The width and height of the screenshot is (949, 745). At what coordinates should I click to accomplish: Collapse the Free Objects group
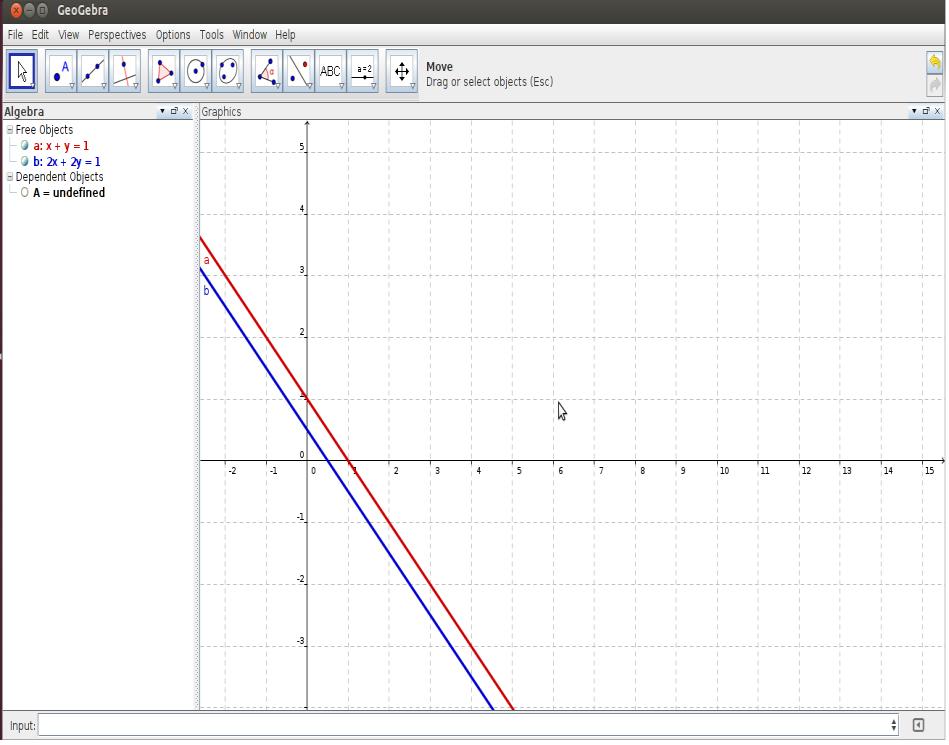10,130
